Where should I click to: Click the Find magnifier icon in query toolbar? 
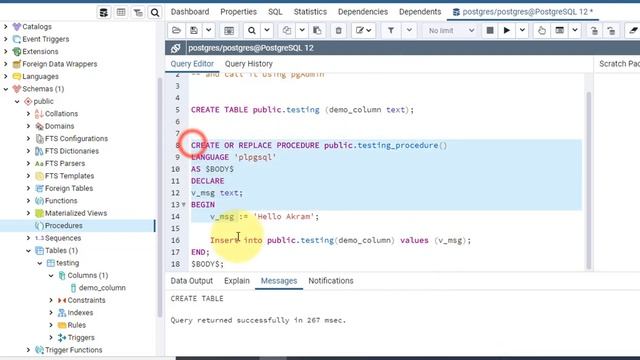tap(252, 31)
